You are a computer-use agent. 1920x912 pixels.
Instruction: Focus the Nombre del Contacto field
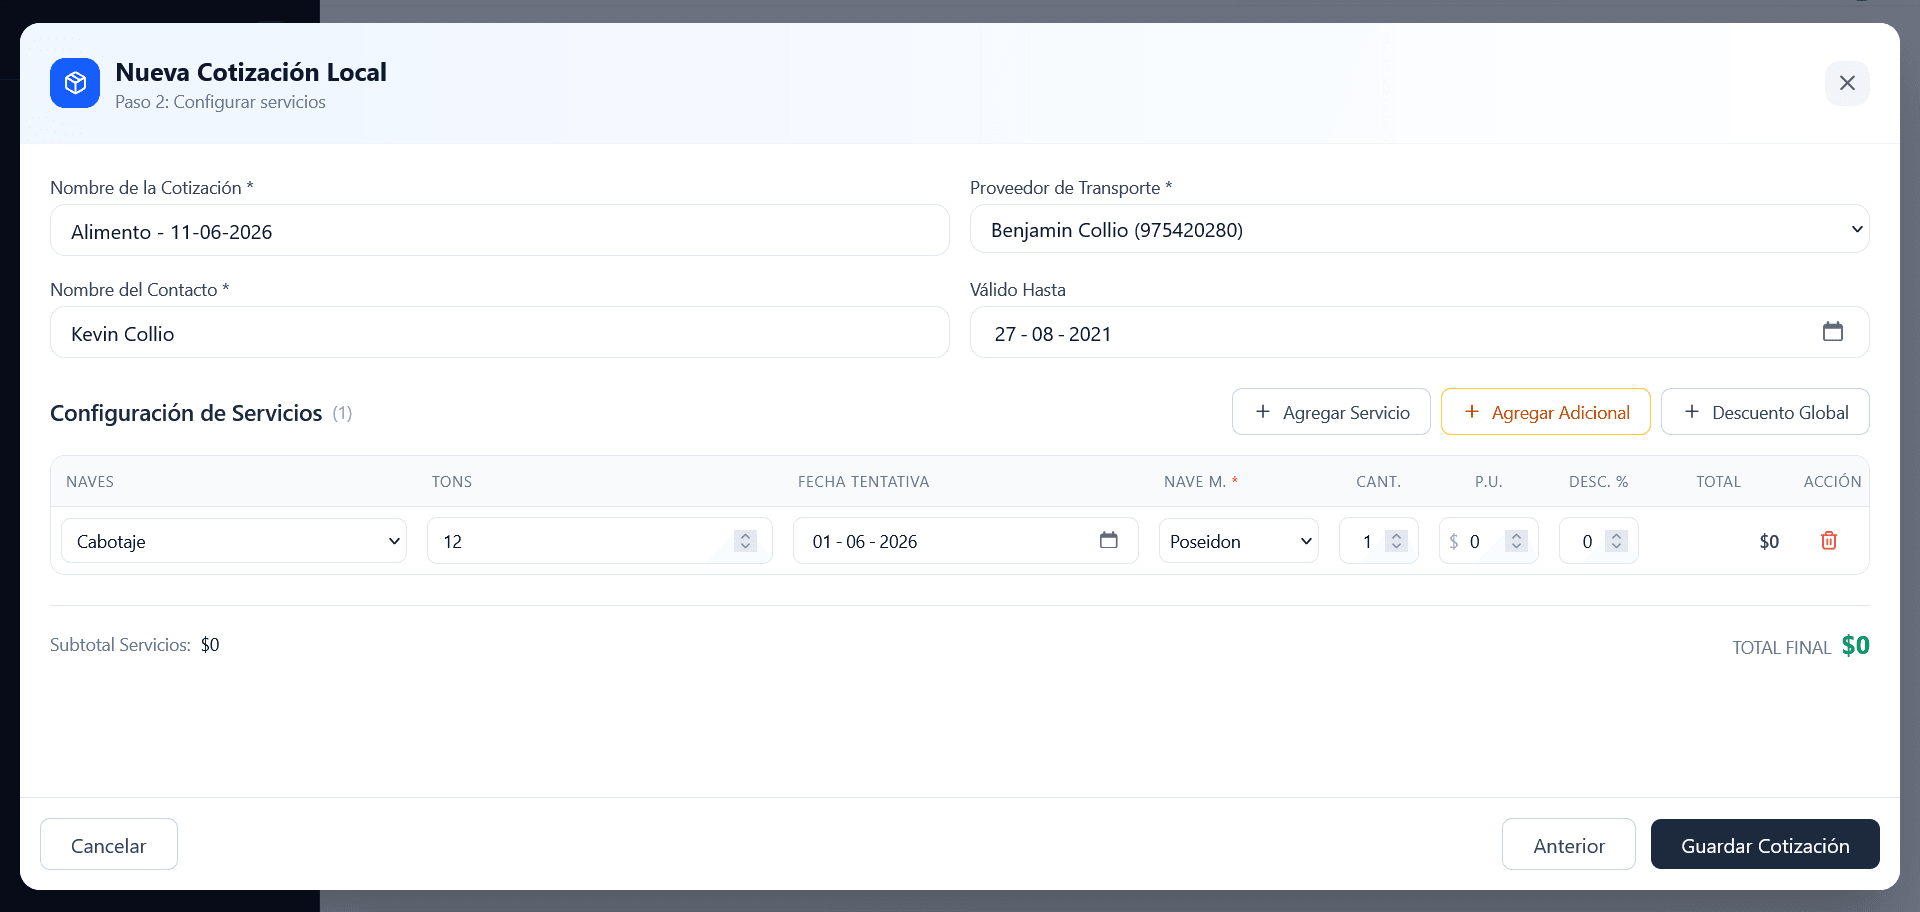click(500, 332)
